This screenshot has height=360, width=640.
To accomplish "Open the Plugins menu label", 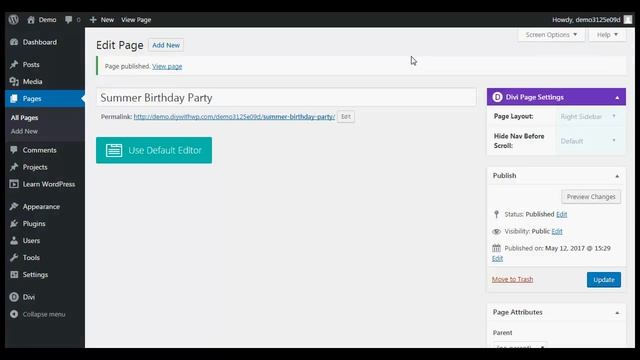I will pyautogui.click(x=34, y=224).
